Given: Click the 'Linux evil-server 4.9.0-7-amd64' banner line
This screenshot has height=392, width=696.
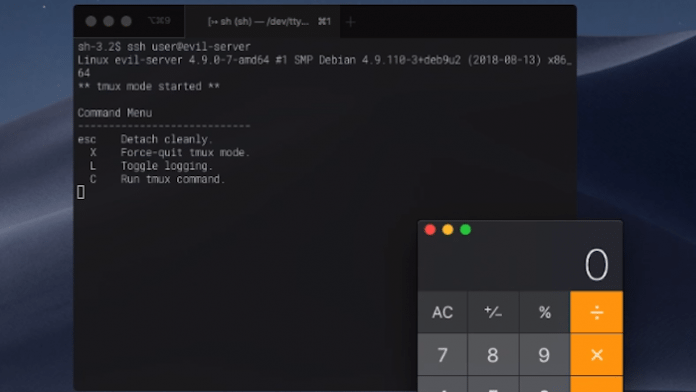Looking at the screenshot, I should point(324,66).
